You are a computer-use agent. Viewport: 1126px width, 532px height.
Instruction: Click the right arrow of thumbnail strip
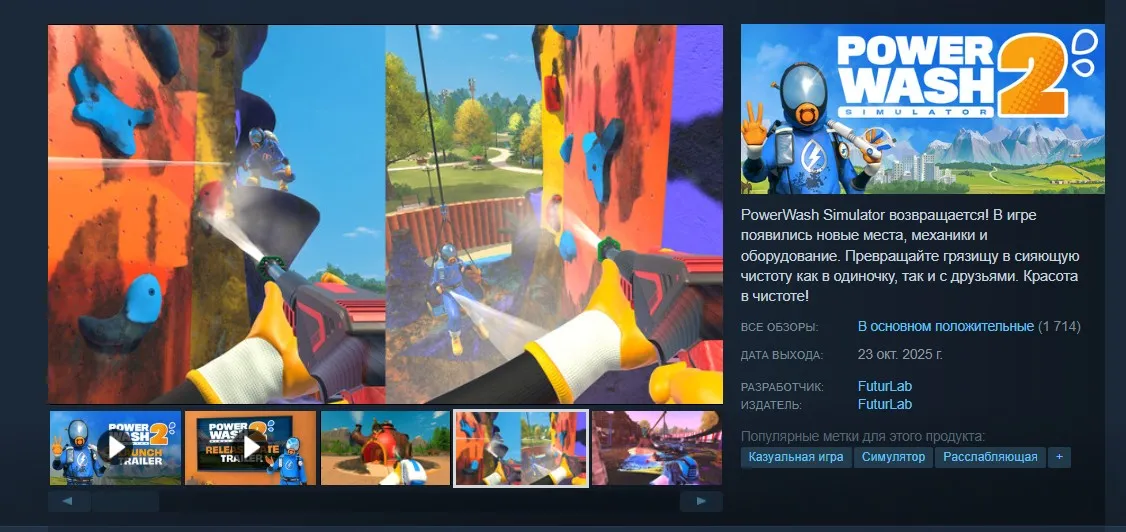pos(702,501)
